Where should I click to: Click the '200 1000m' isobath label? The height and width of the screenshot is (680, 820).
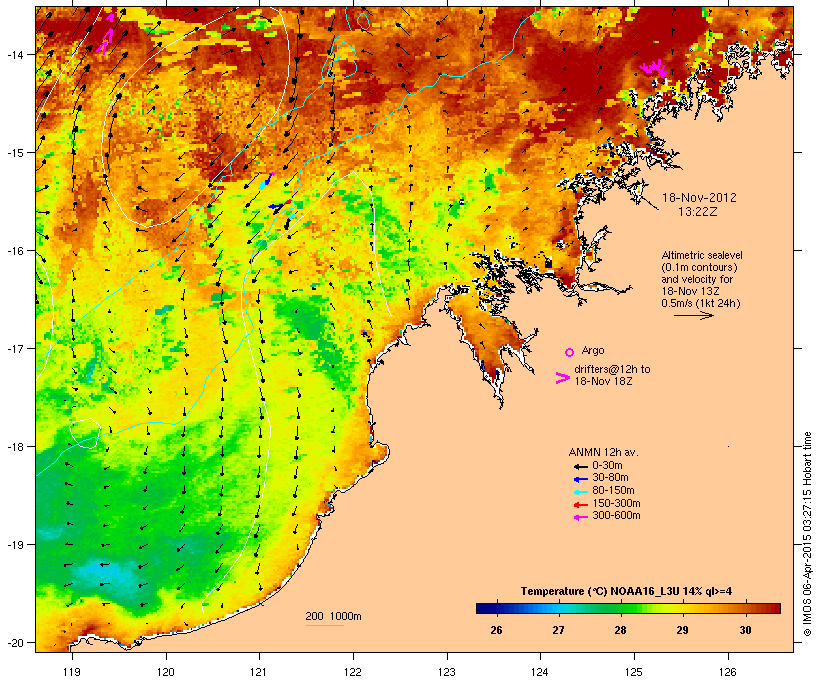click(333, 616)
